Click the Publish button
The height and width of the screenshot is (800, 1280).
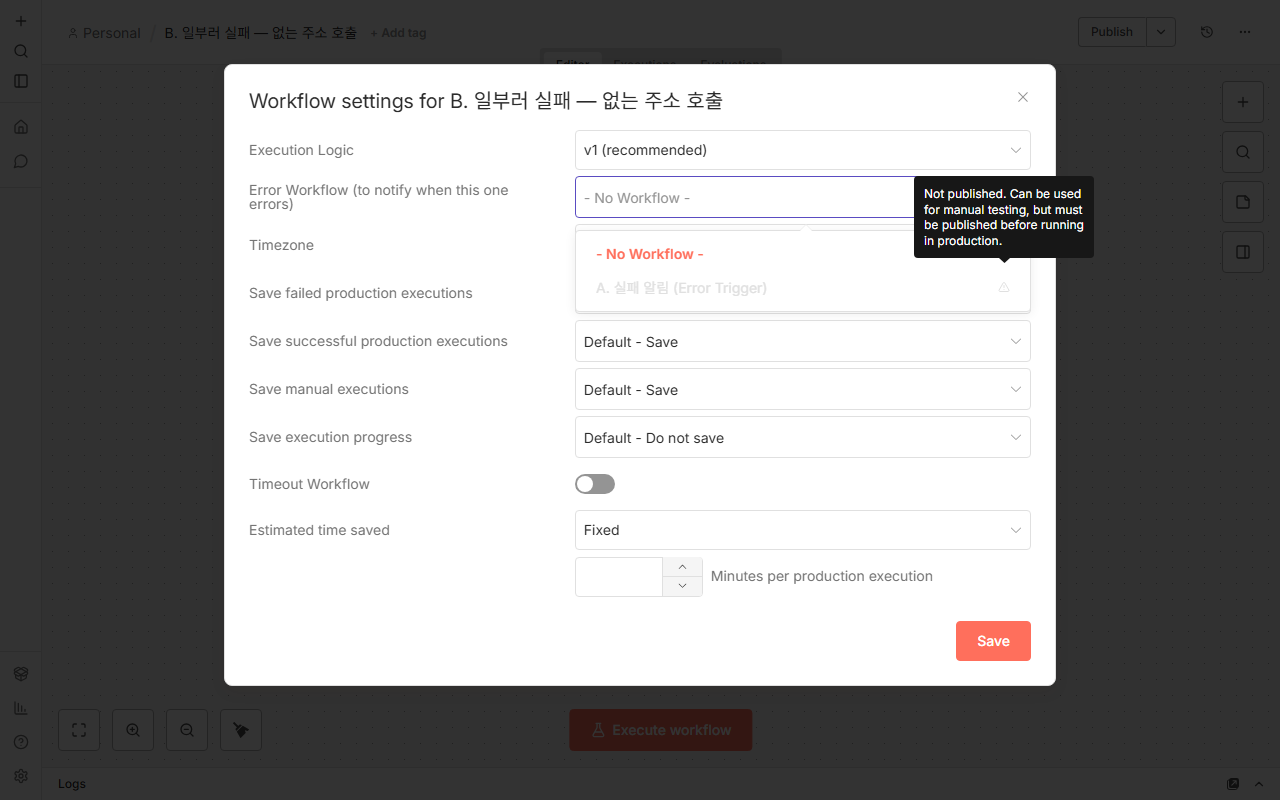(1112, 32)
